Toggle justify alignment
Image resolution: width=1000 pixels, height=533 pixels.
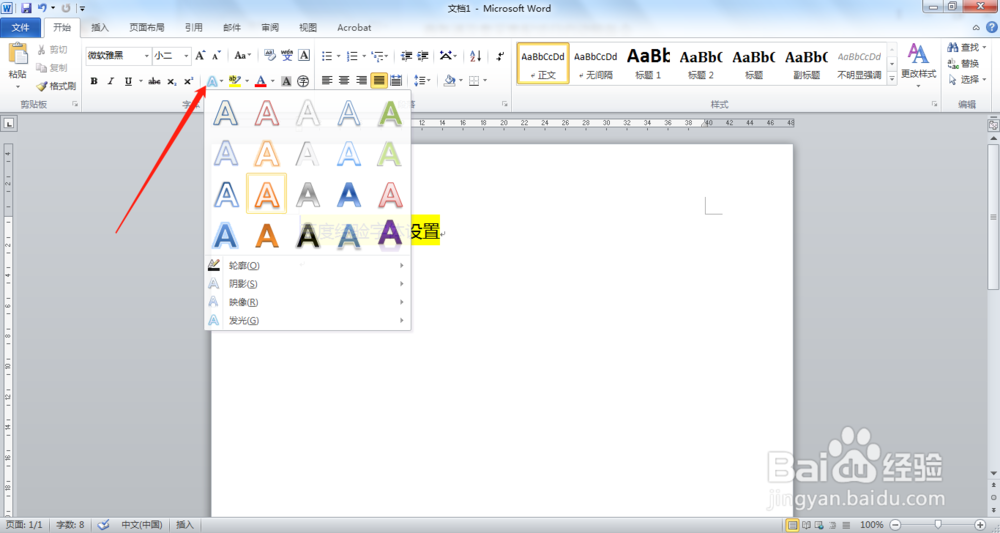379,80
